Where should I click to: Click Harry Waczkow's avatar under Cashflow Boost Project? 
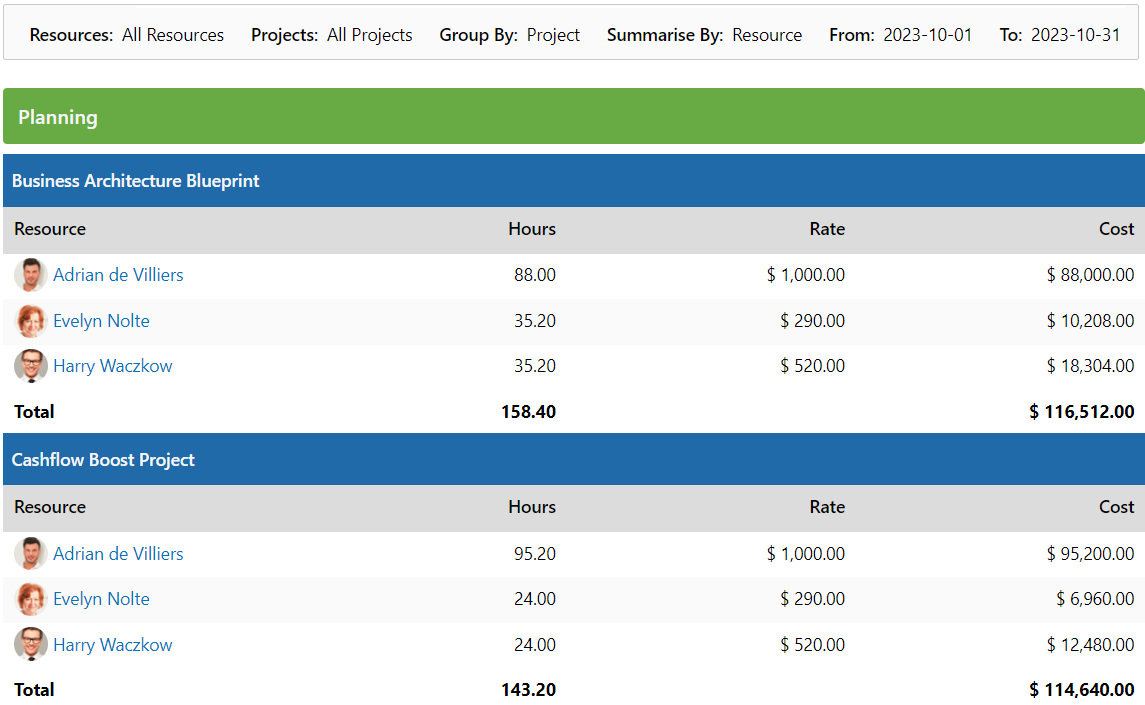pyautogui.click(x=29, y=644)
